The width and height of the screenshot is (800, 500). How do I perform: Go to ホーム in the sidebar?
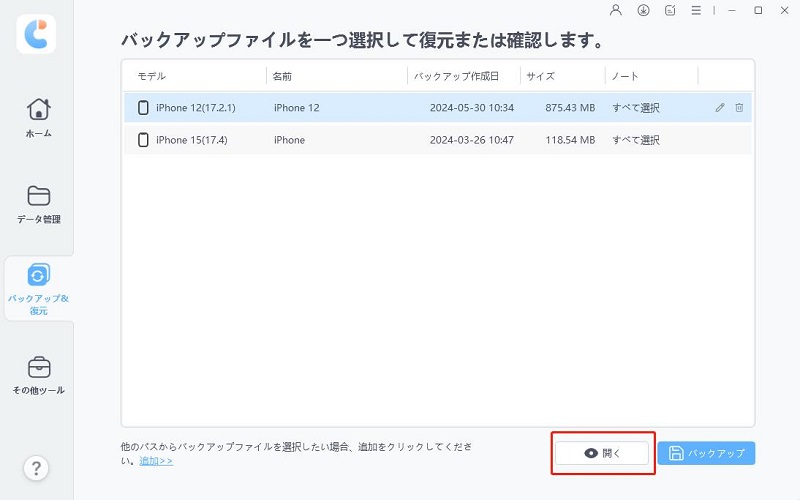click(38, 117)
